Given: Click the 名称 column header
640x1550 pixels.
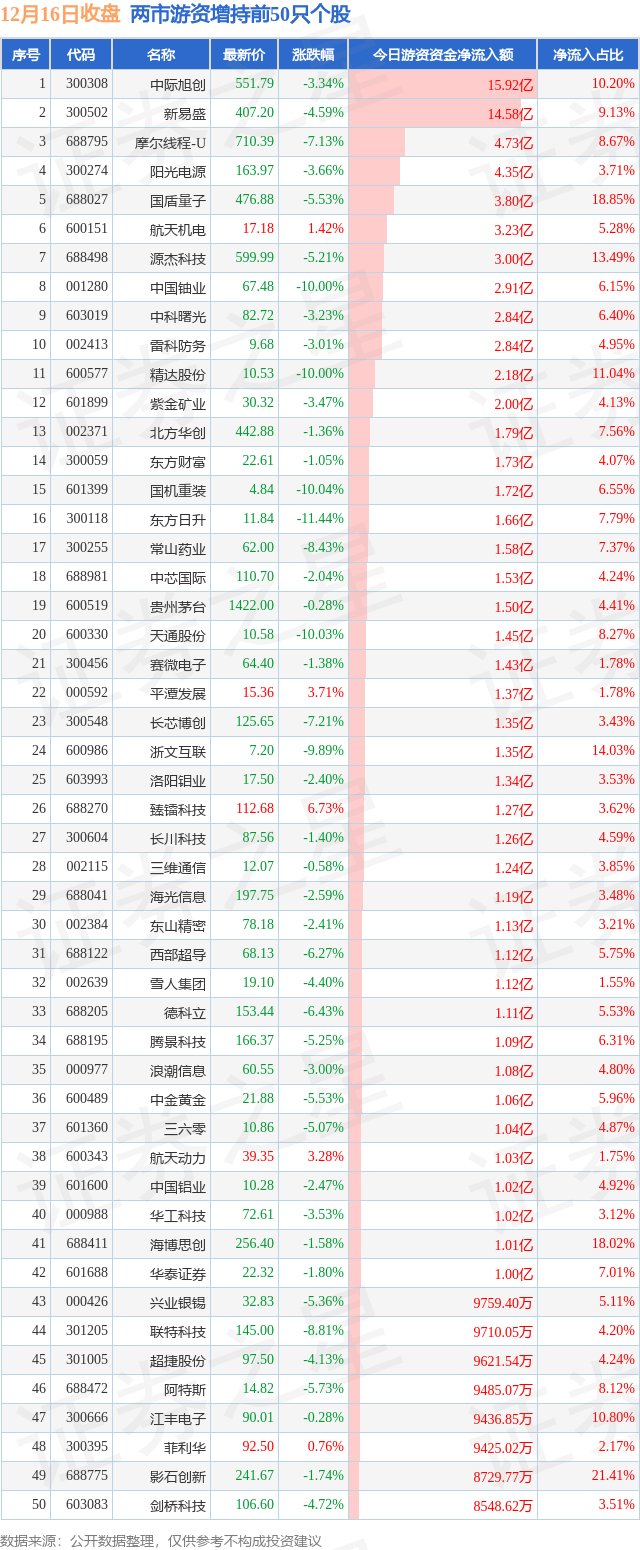Looking at the screenshot, I should (160, 55).
